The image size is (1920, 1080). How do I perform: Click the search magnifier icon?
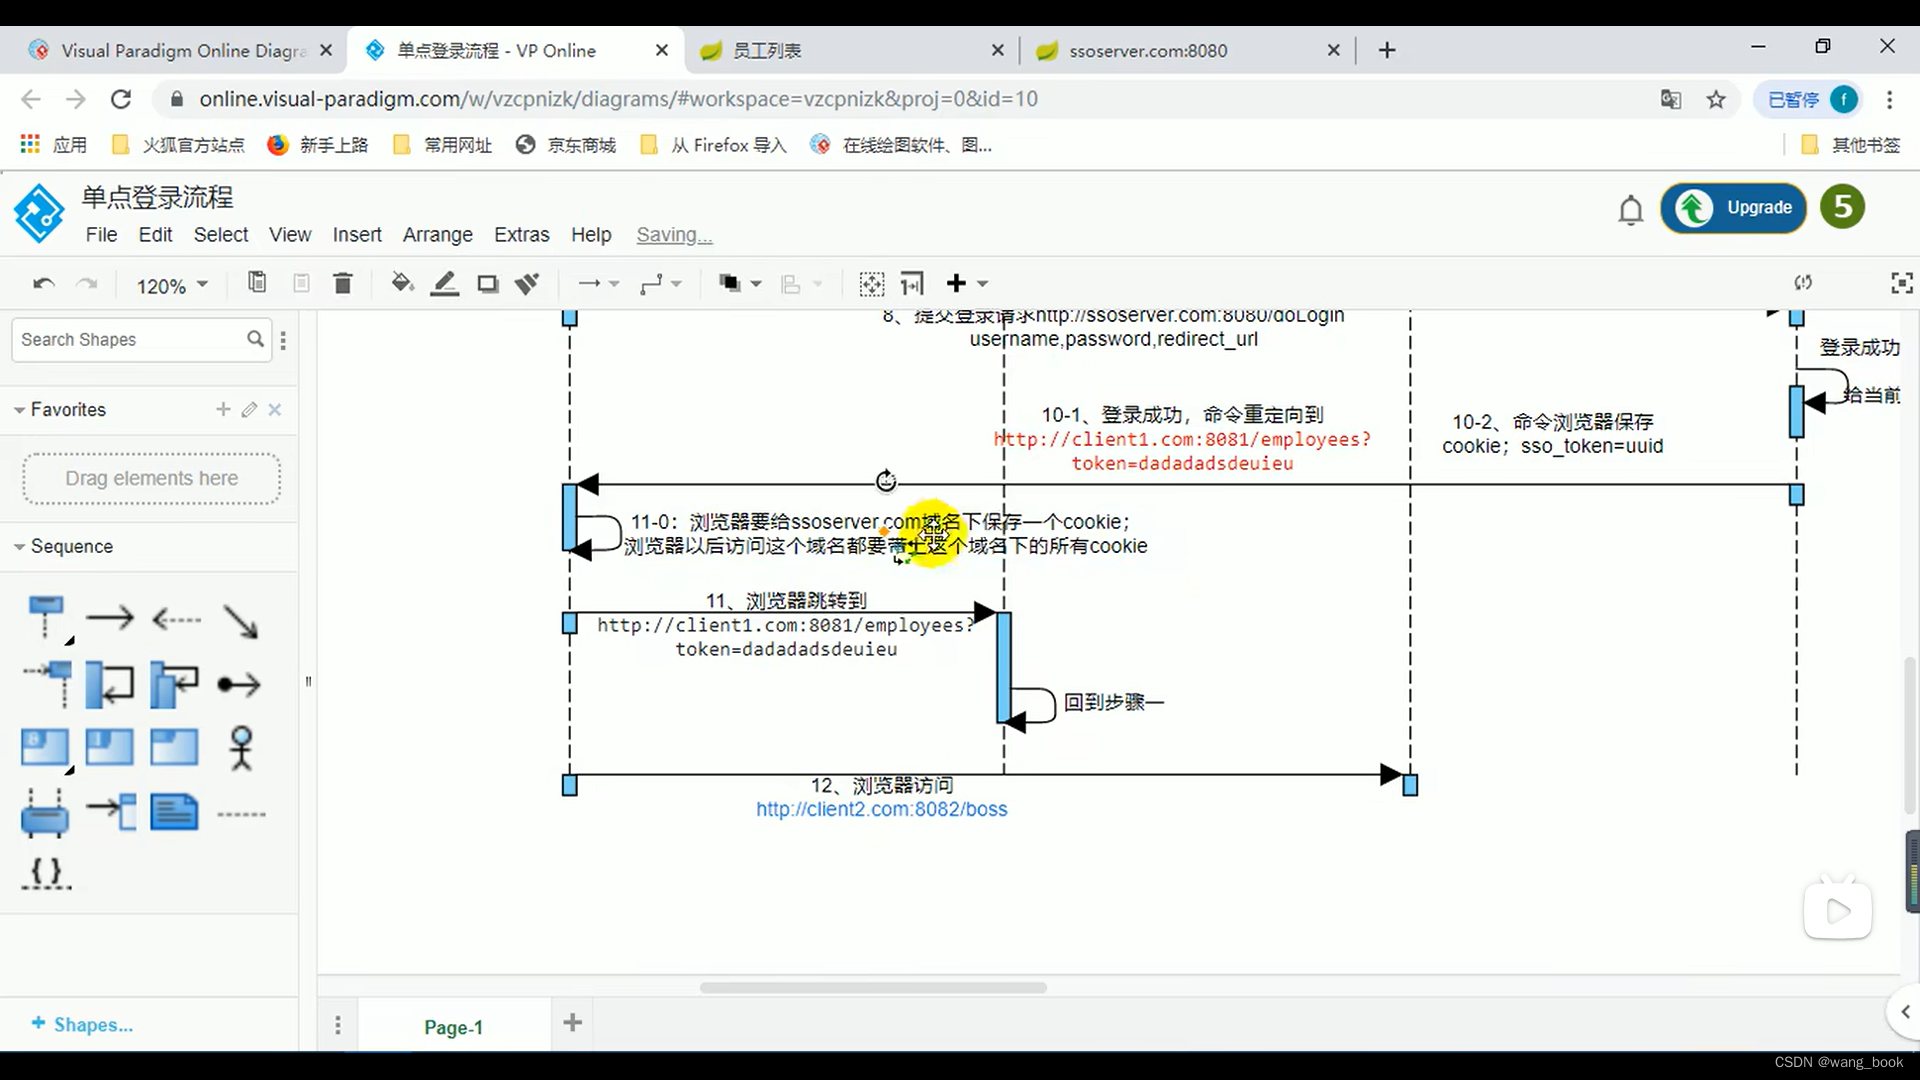pos(256,339)
